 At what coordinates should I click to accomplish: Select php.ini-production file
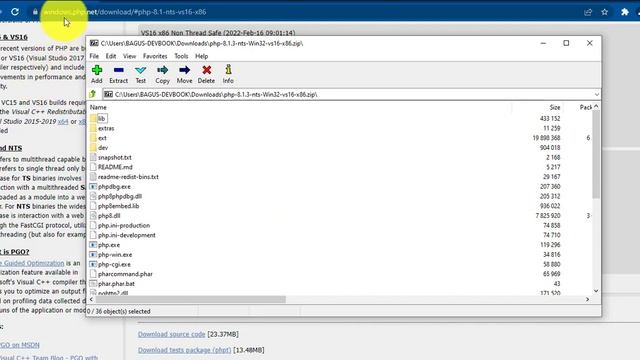point(124,226)
